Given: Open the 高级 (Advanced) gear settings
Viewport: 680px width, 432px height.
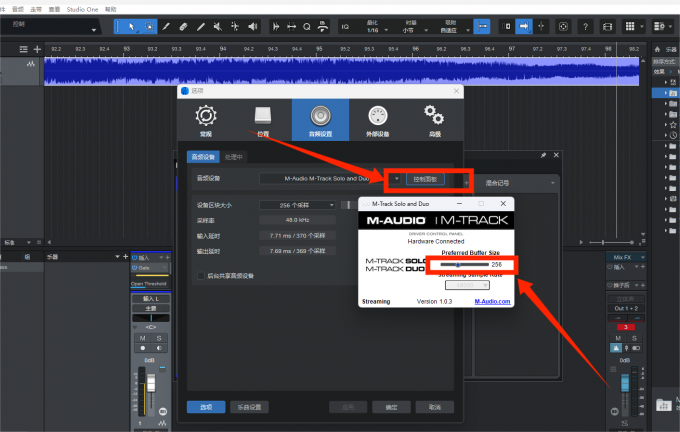Looking at the screenshot, I should (434, 119).
